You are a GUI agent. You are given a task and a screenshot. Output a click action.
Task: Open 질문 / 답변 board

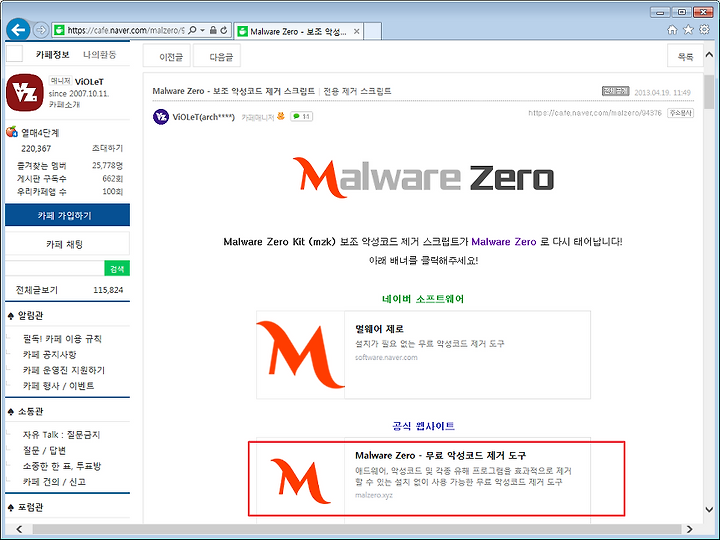click(45, 450)
